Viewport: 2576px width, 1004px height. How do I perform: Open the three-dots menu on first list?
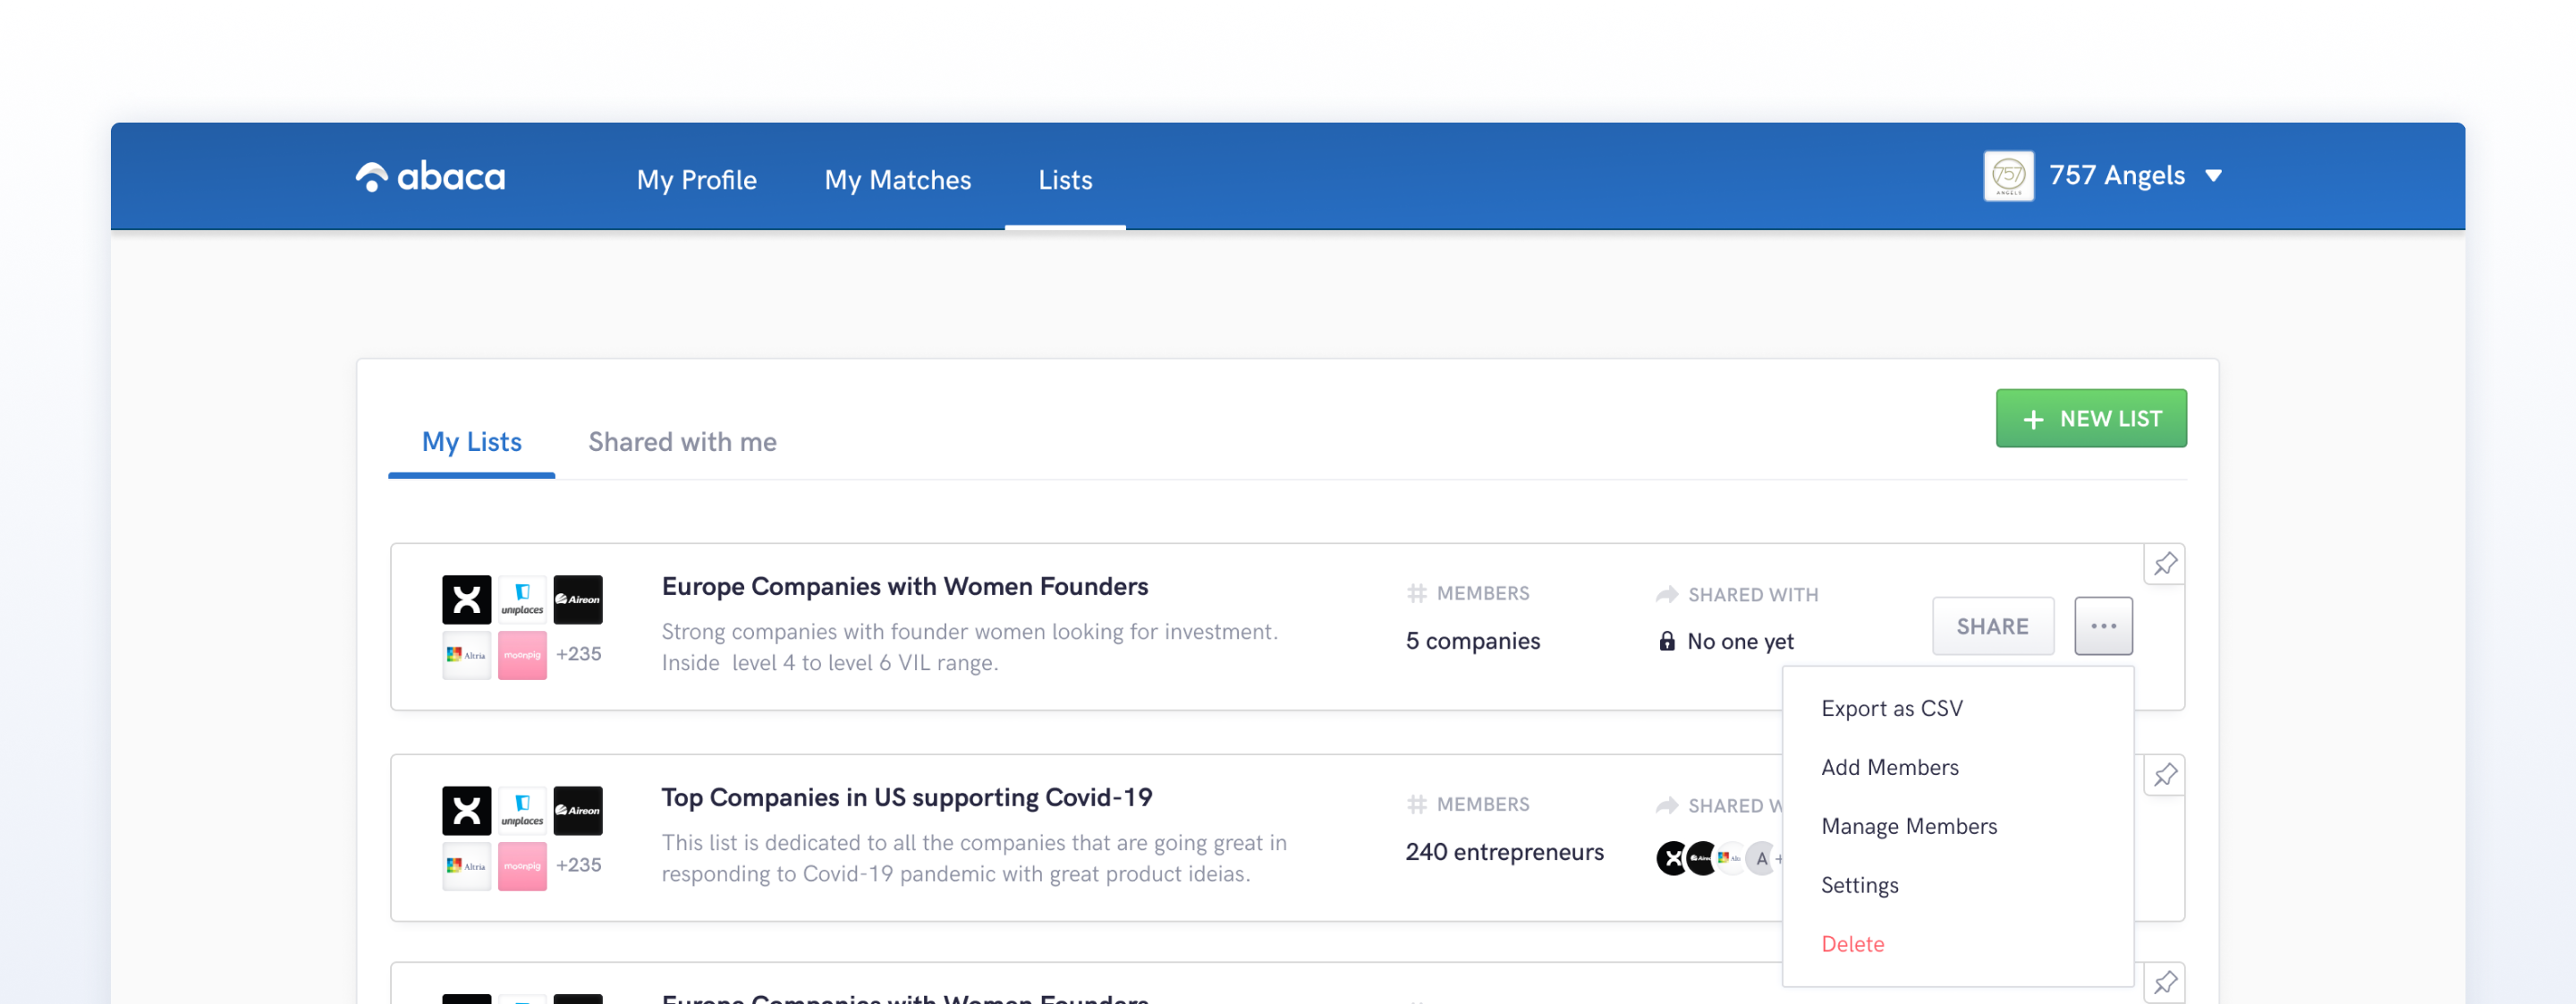[x=2103, y=626]
